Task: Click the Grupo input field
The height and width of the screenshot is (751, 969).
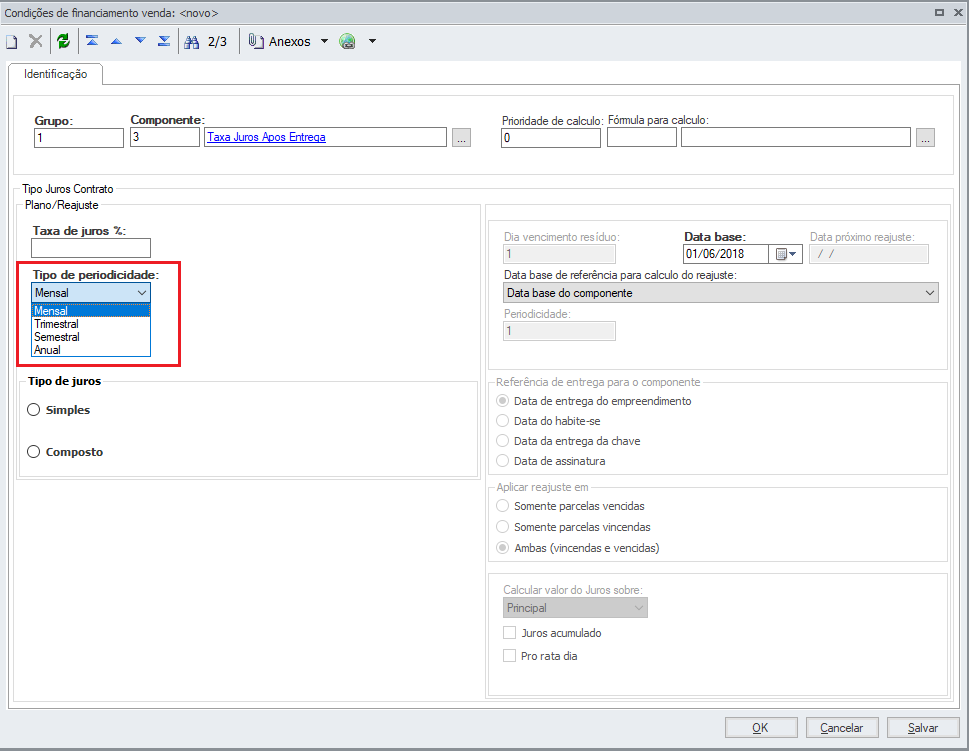Action: pos(79,138)
